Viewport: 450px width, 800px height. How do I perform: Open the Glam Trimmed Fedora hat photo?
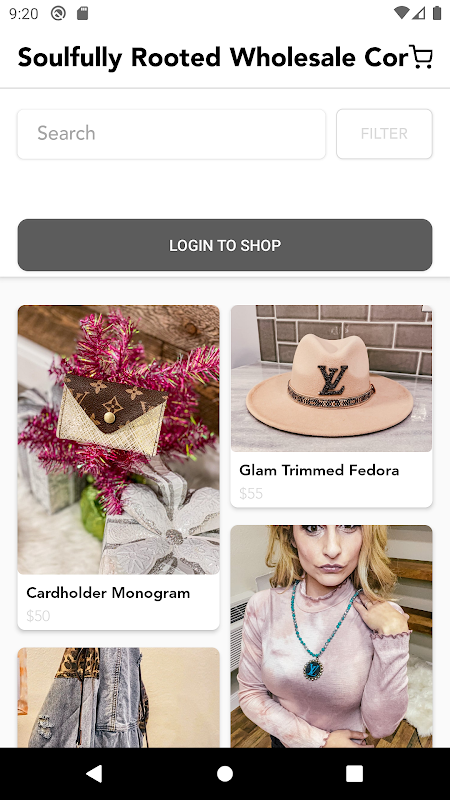pos(332,378)
